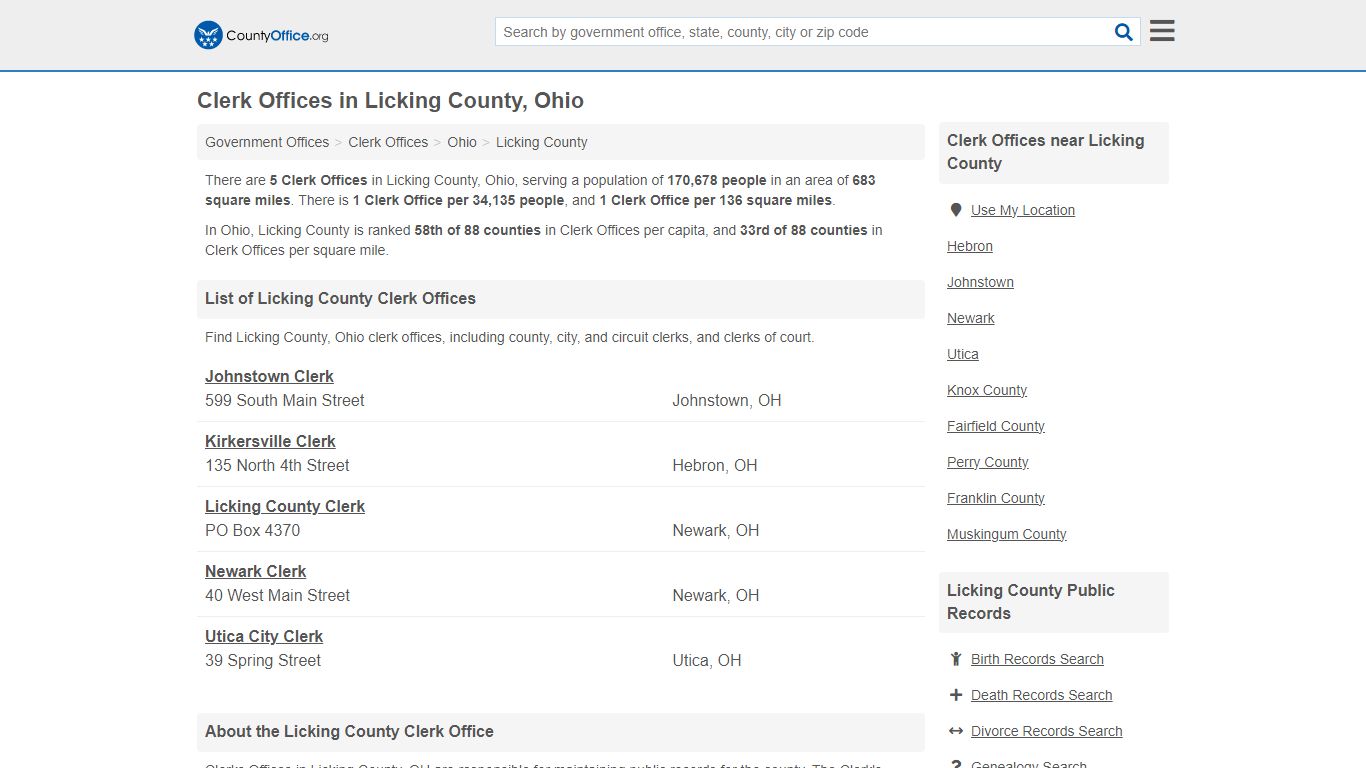1366x768 pixels.
Task: Click address 599 South Main Street
Action: pyautogui.click(x=285, y=400)
